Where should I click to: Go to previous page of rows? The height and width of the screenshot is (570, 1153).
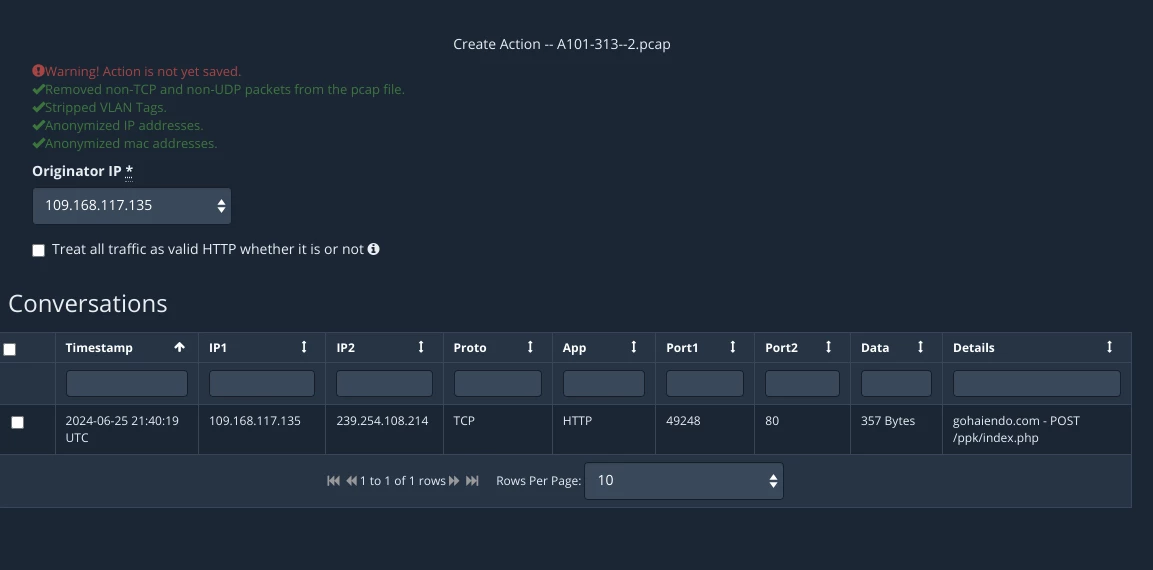click(351, 480)
